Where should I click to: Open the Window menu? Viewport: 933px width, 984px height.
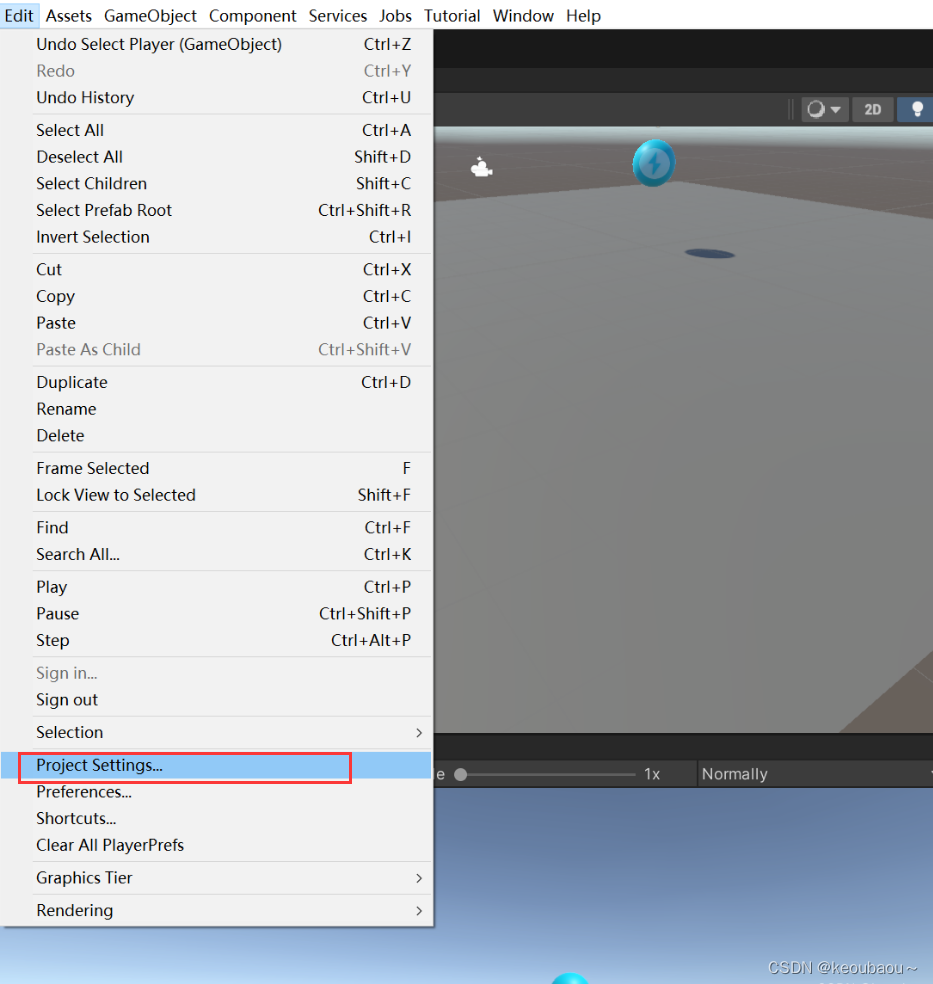(x=523, y=15)
